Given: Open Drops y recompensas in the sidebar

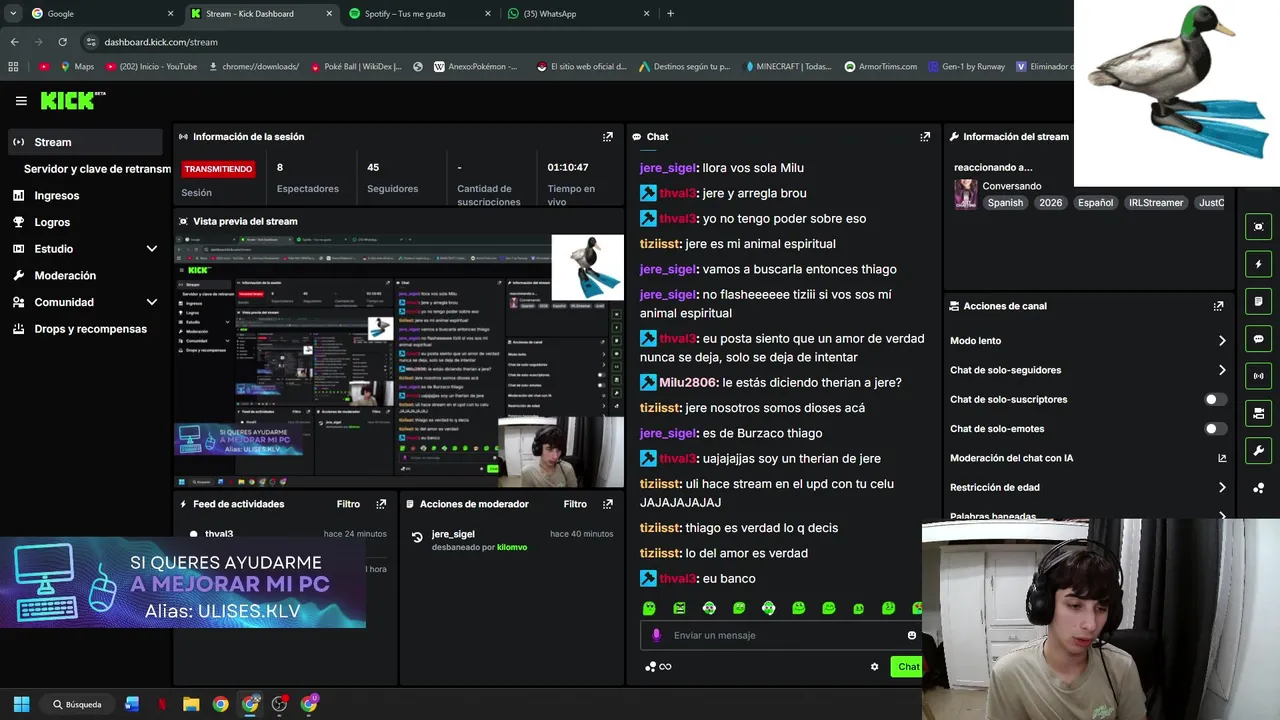Looking at the screenshot, I should [85, 329].
